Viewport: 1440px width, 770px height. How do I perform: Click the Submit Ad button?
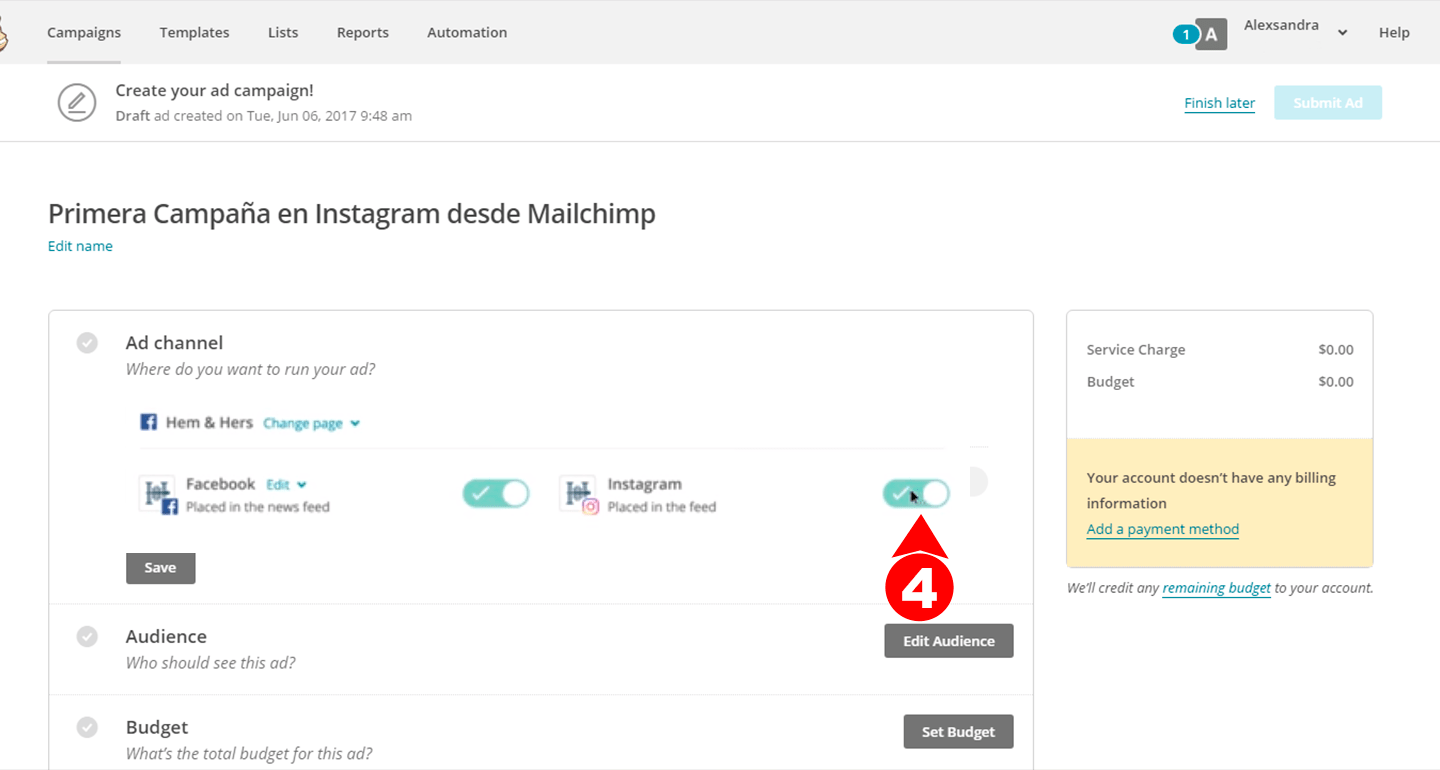(1328, 103)
